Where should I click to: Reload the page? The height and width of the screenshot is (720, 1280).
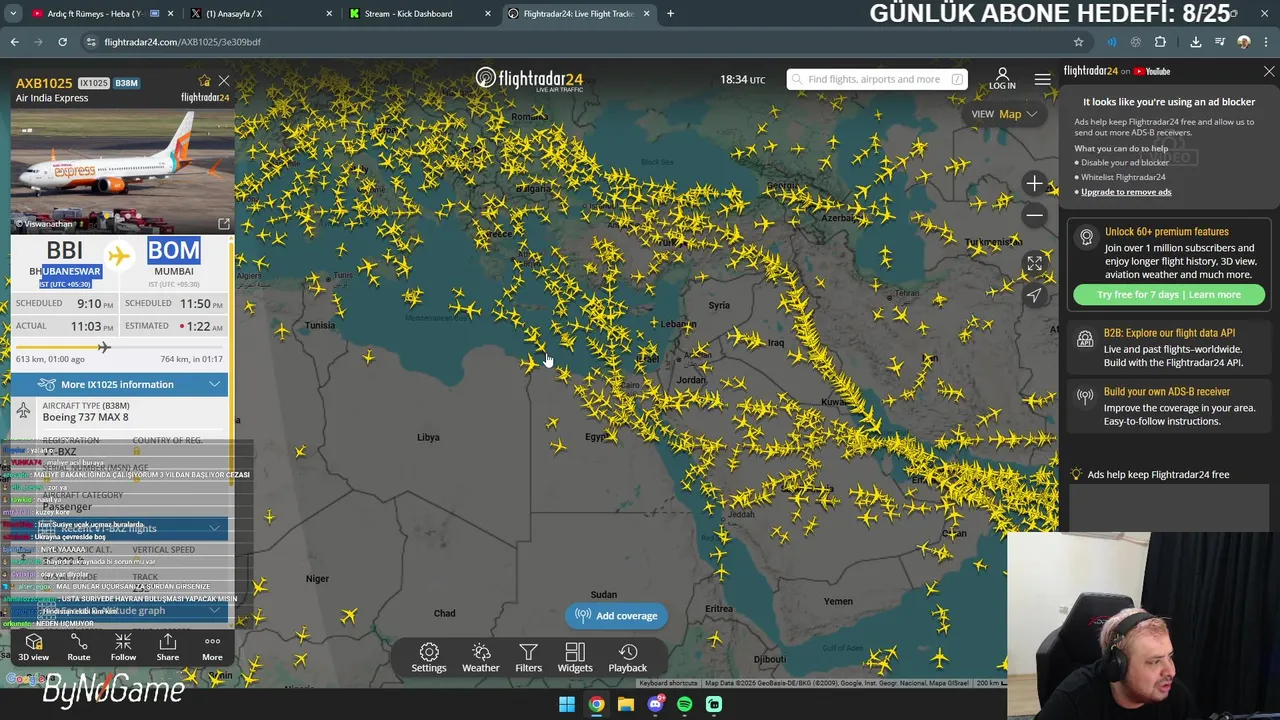coord(62,42)
